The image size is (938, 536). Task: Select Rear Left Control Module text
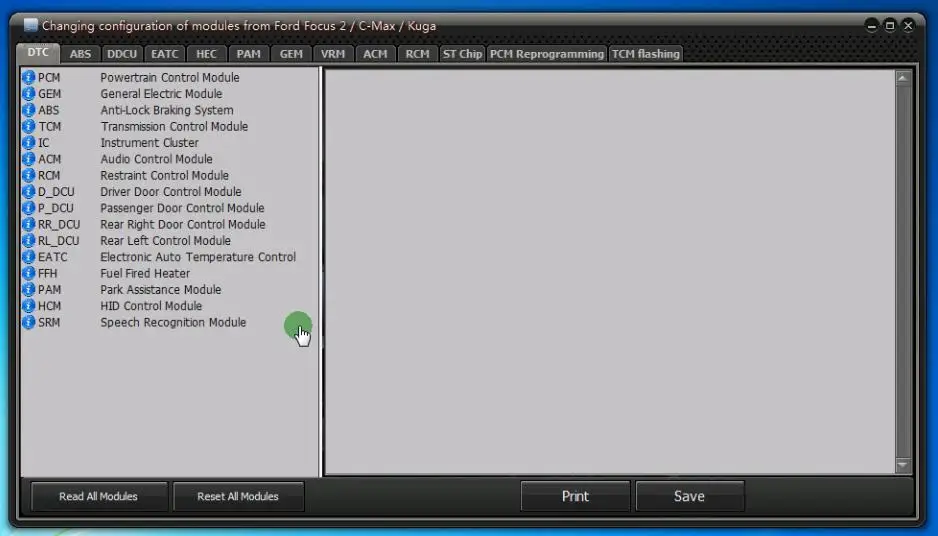(x=165, y=240)
